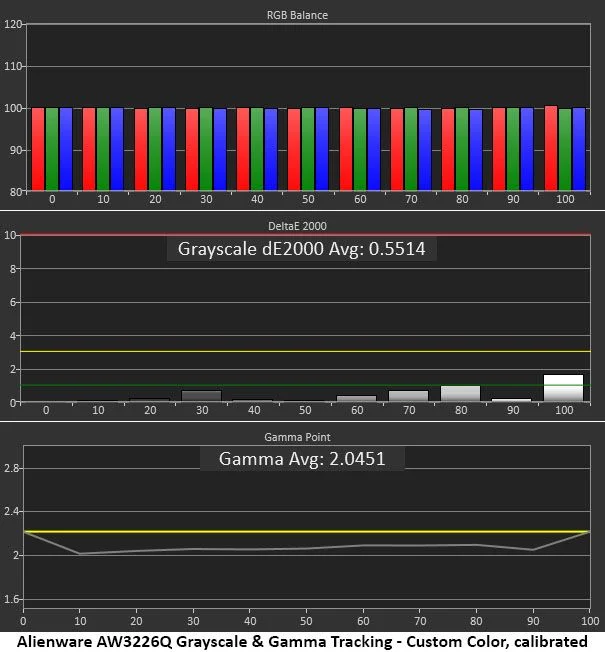Image resolution: width=605 pixels, height=652 pixels.
Task: Click the '90' y-axis label on RGB Balance
Action: click(16, 151)
